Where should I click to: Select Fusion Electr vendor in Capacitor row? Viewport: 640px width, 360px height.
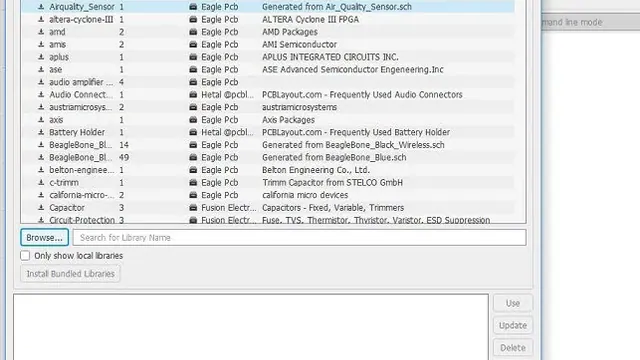(229, 208)
